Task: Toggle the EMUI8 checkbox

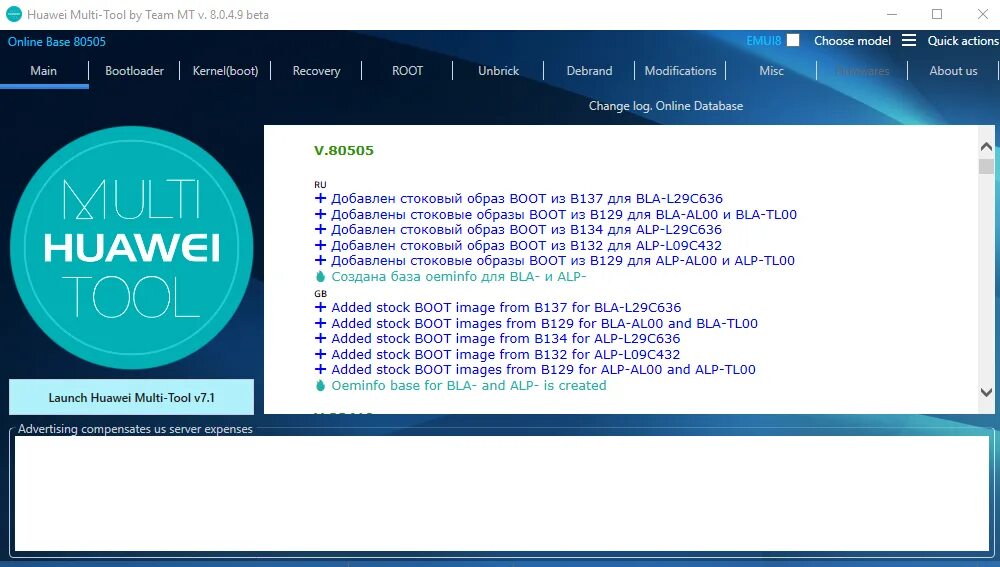Action: coord(793,40)
